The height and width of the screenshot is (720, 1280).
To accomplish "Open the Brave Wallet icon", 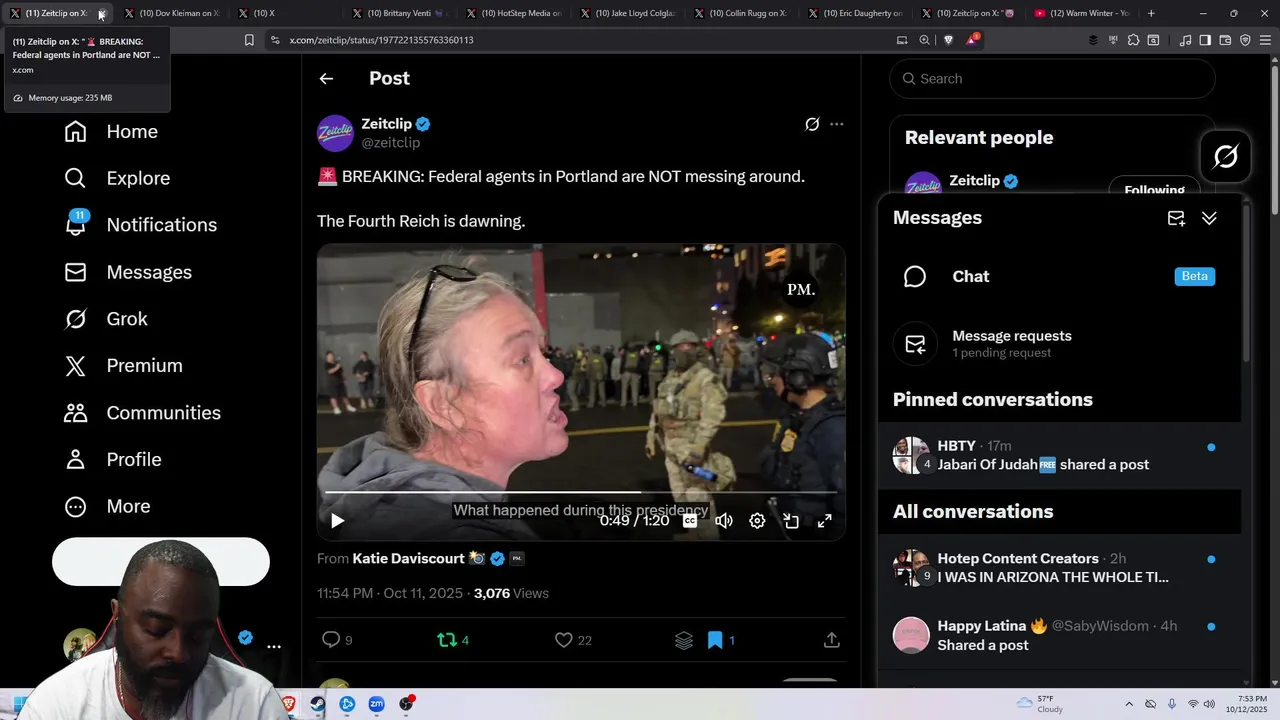I will [x=1225, y=40].
